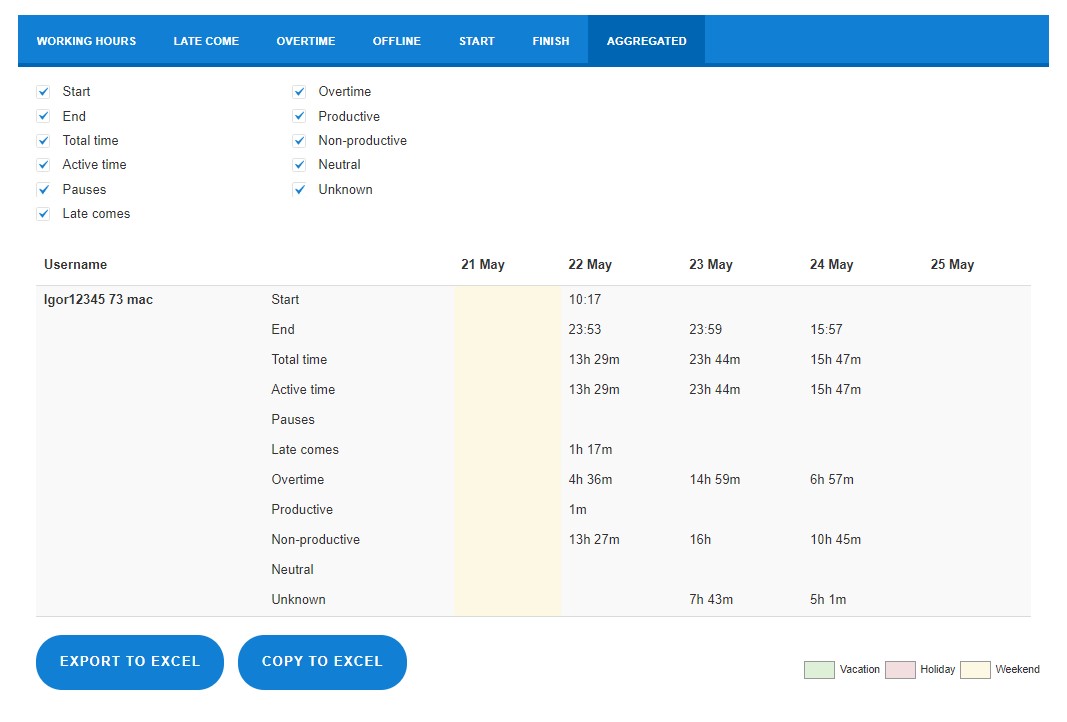Toggle the Unknown checkbox
1067x722 pixels.
tap(299, 189)
